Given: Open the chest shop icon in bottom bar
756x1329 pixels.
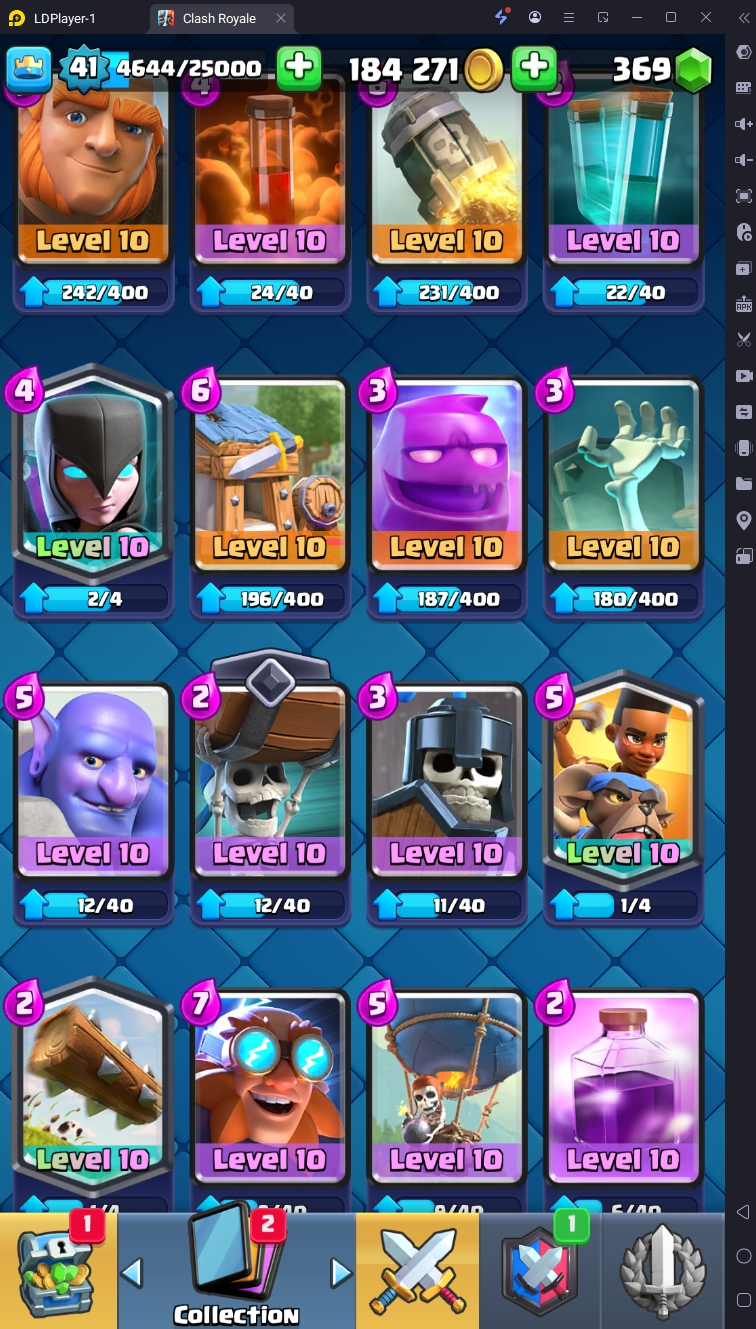Looking at the screenshot, I should coord(57,1271).
